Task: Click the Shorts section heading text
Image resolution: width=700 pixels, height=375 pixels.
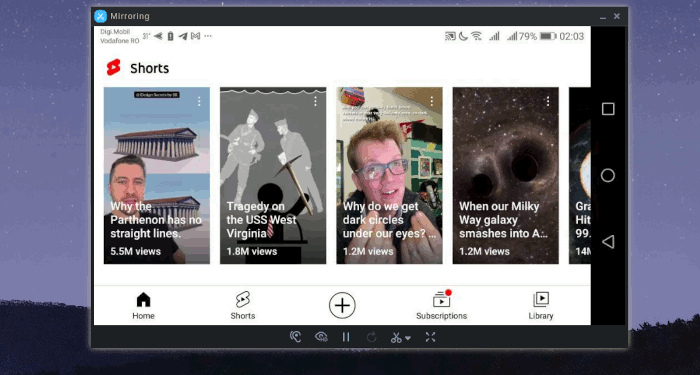Action: pos(150,68)
